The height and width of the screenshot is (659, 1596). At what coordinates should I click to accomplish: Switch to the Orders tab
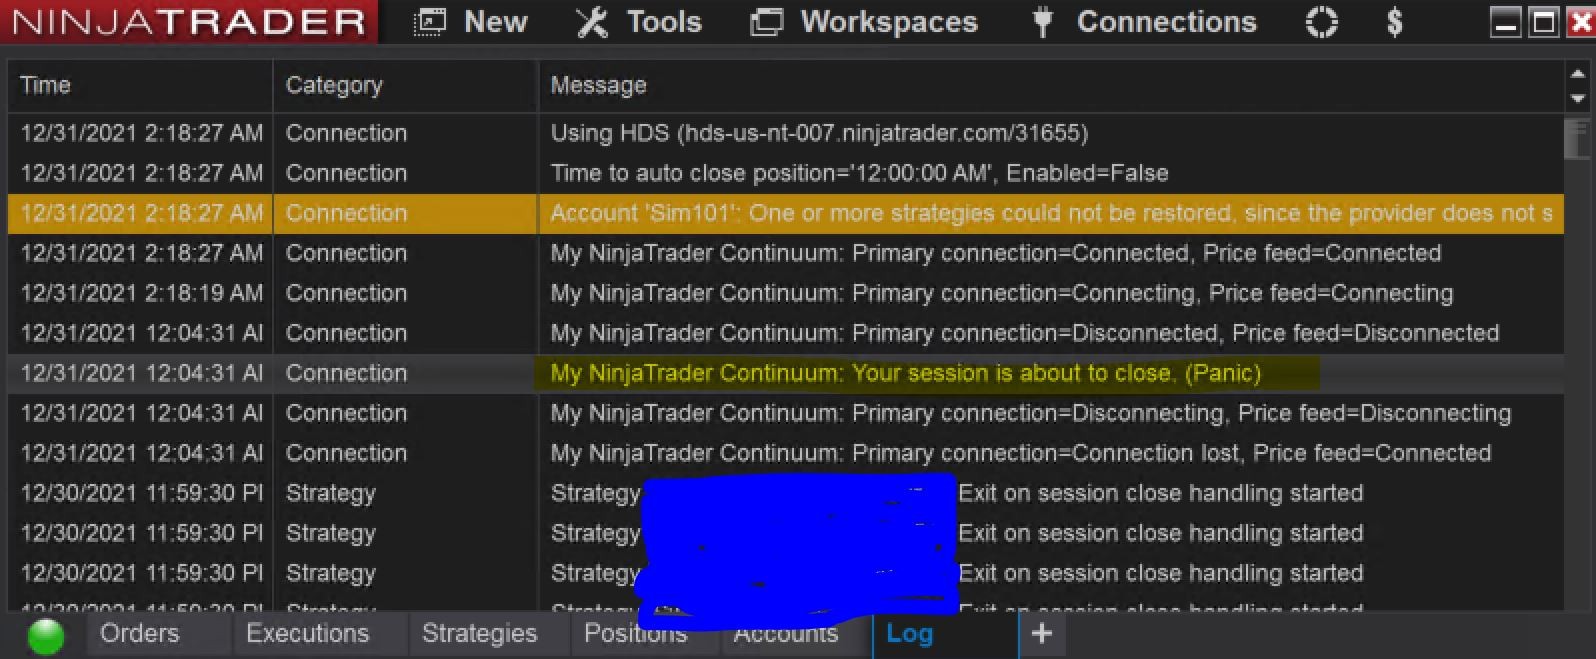pos(139,634)
